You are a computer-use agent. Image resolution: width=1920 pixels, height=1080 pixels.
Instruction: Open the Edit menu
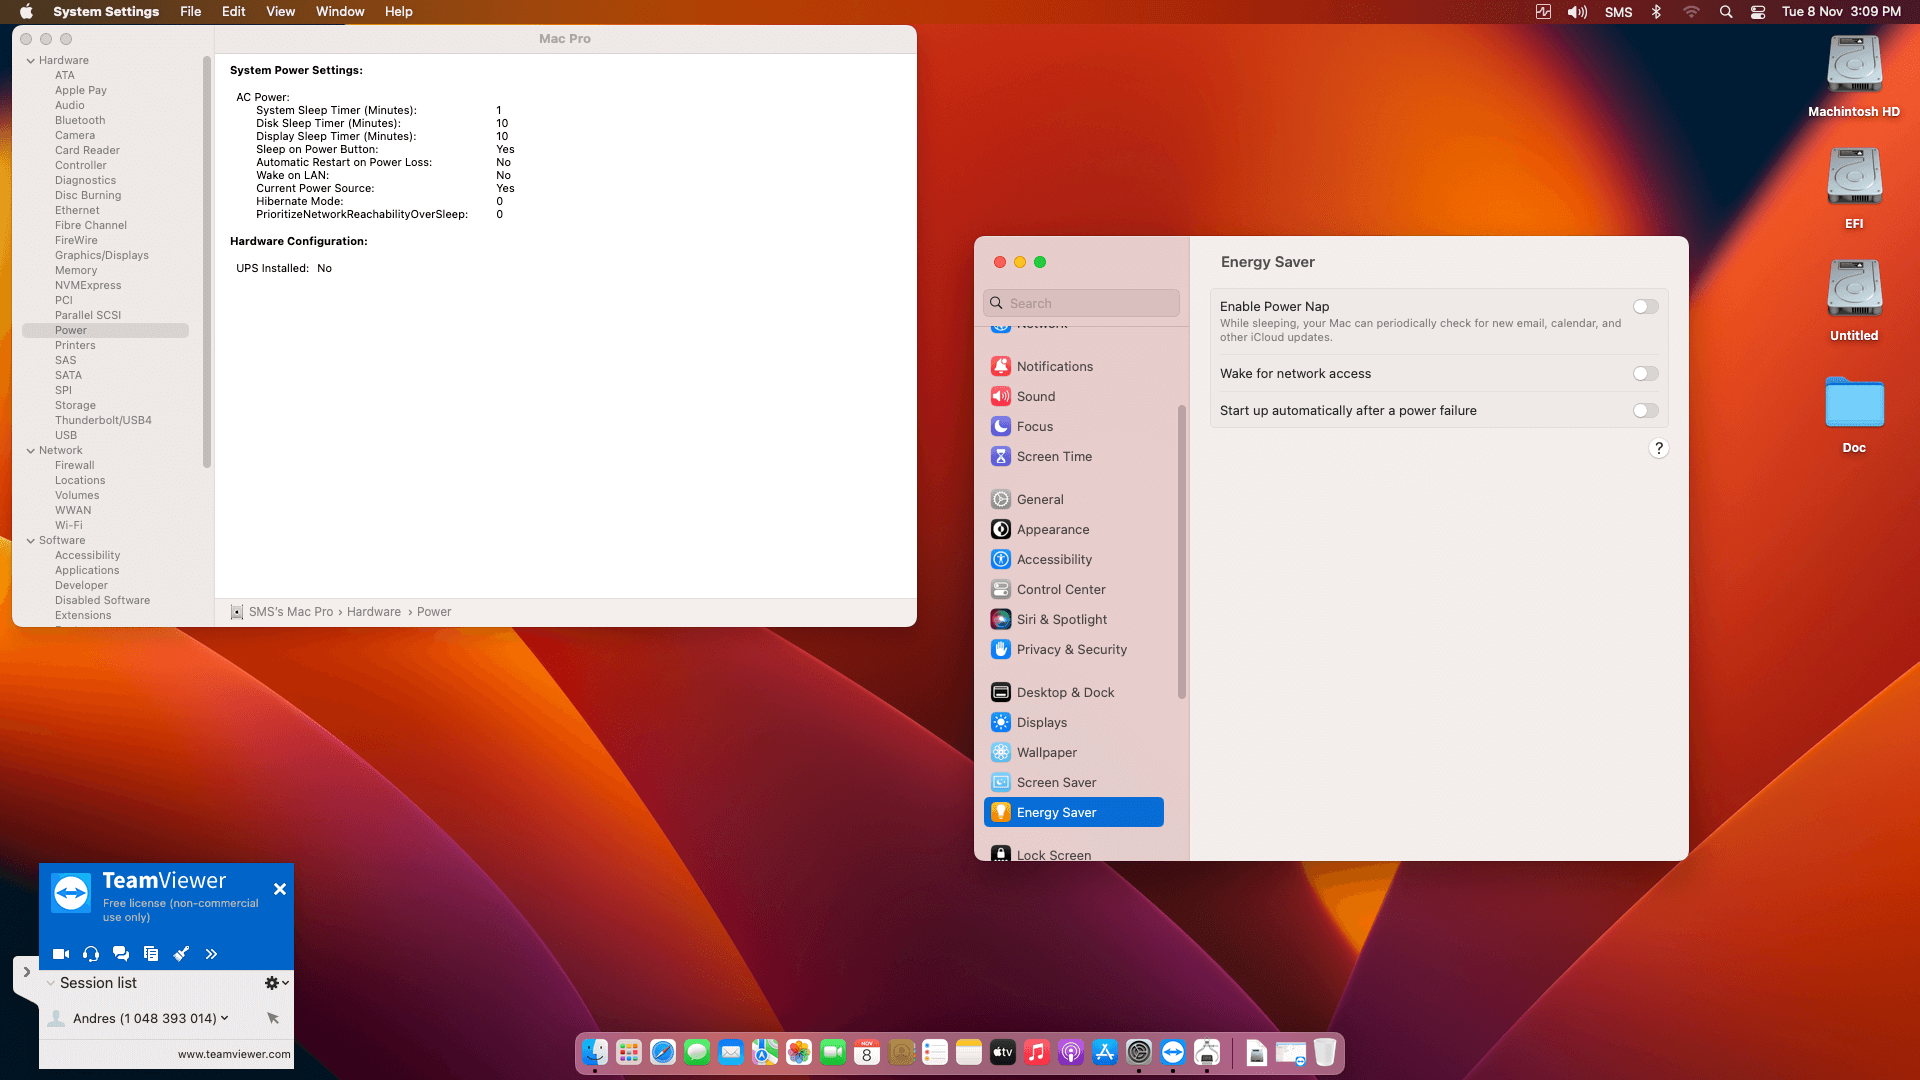click(x=234, y=12)
